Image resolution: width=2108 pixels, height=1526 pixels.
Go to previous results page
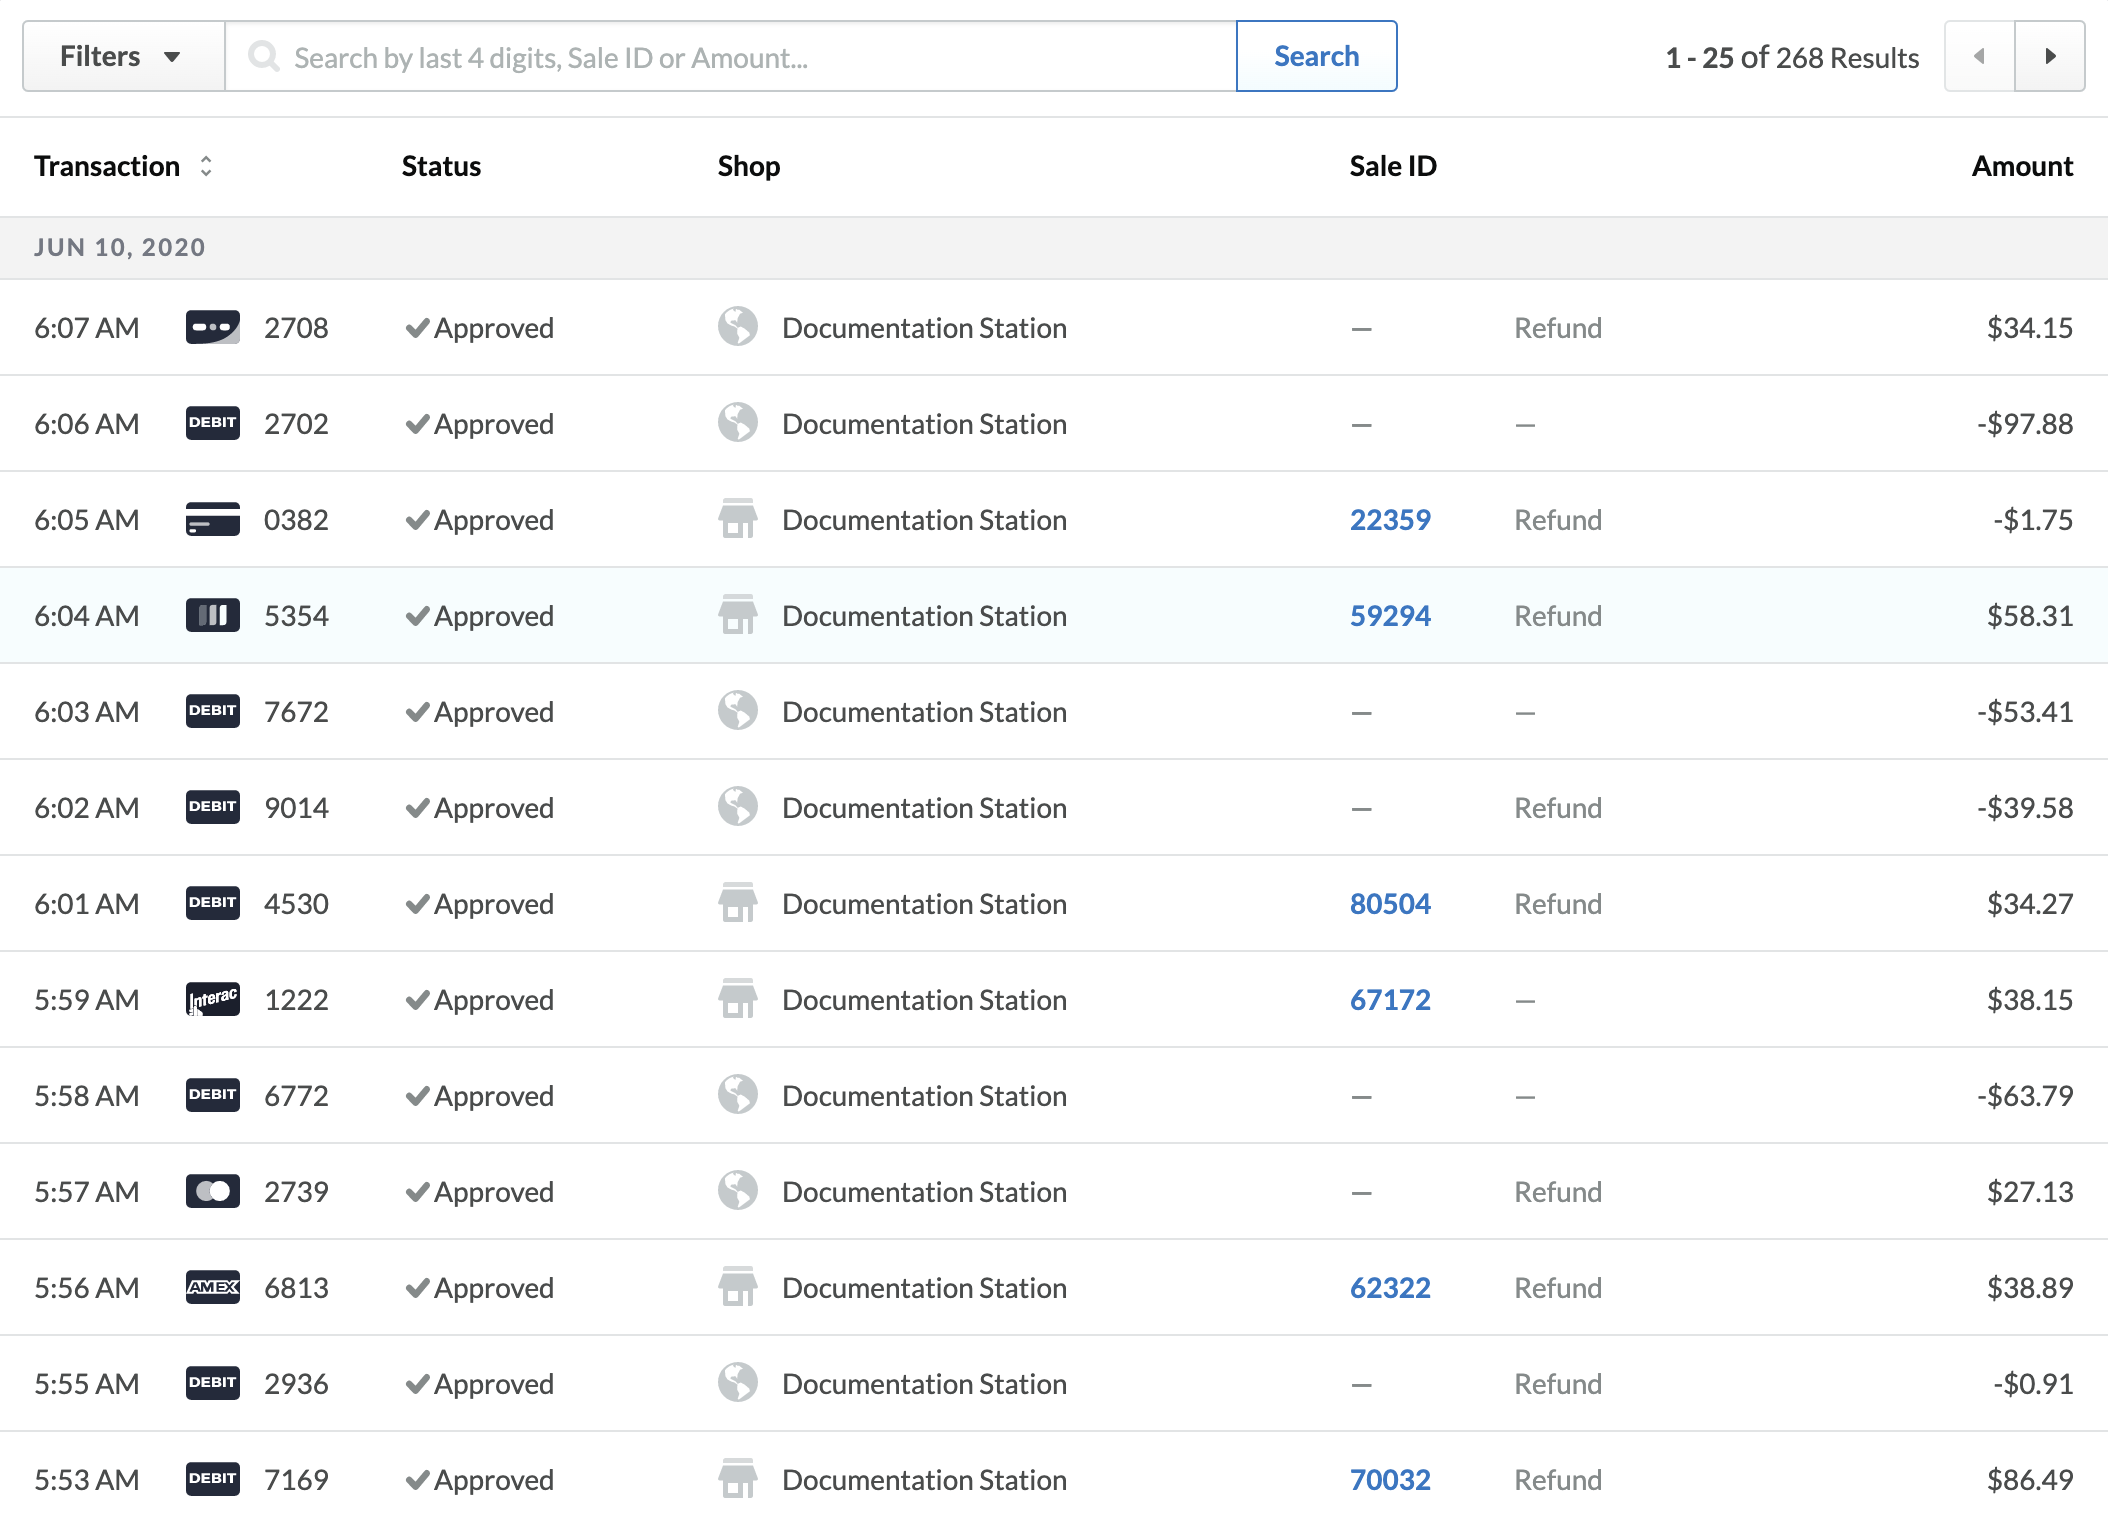(x=1979, y=57)
